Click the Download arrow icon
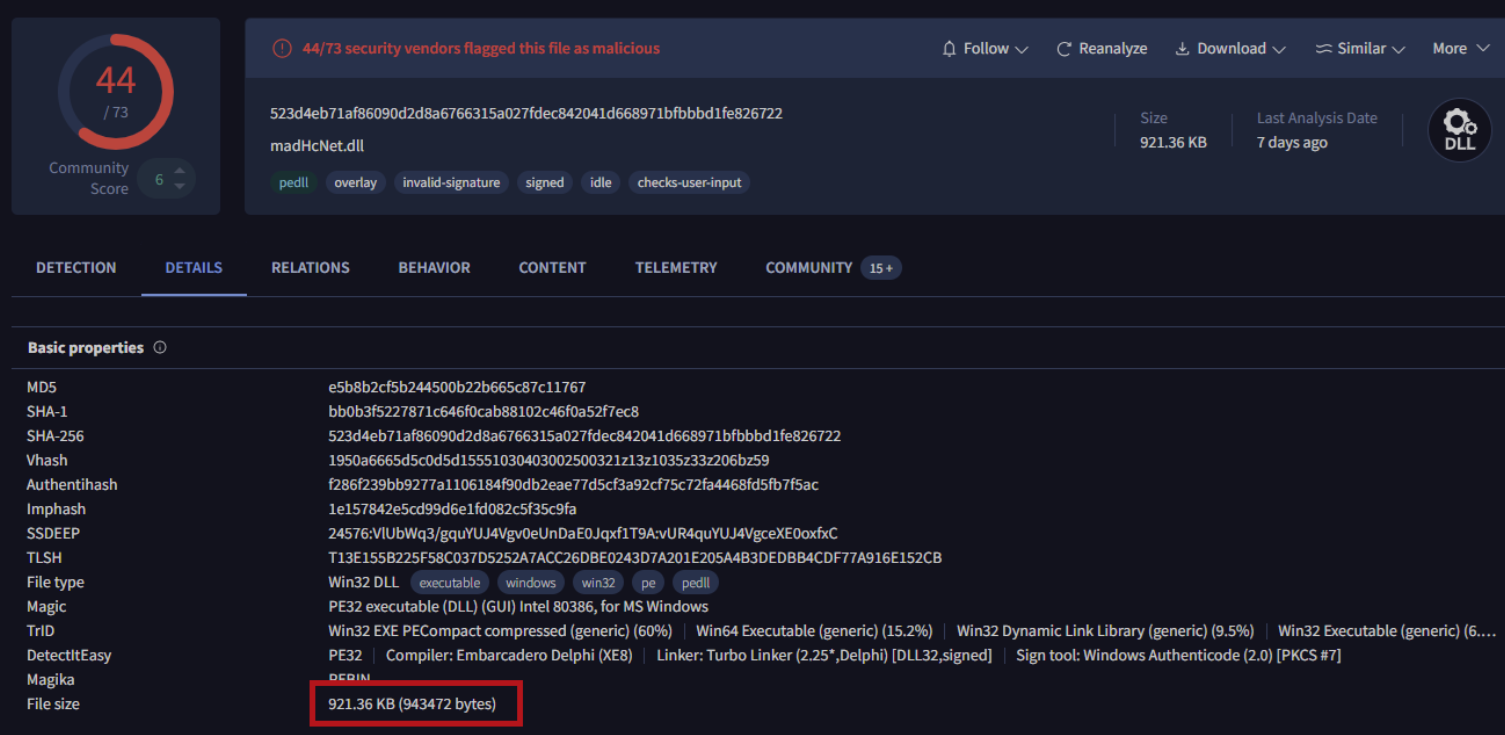Image resolution: width=1505 pixels, height=735 pixels. pyautogui.click(x=1182, y=49)
